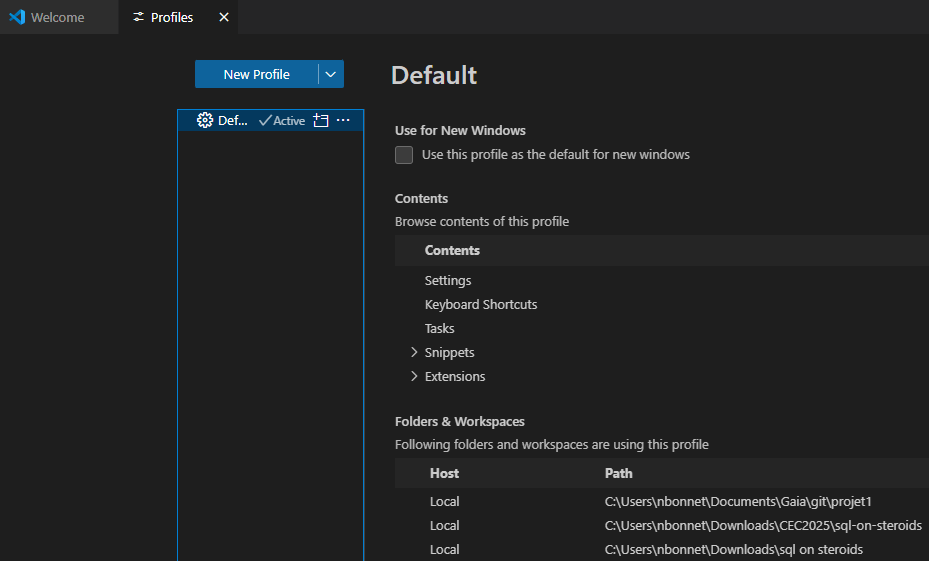Click the Path column header

click(619, 473)
